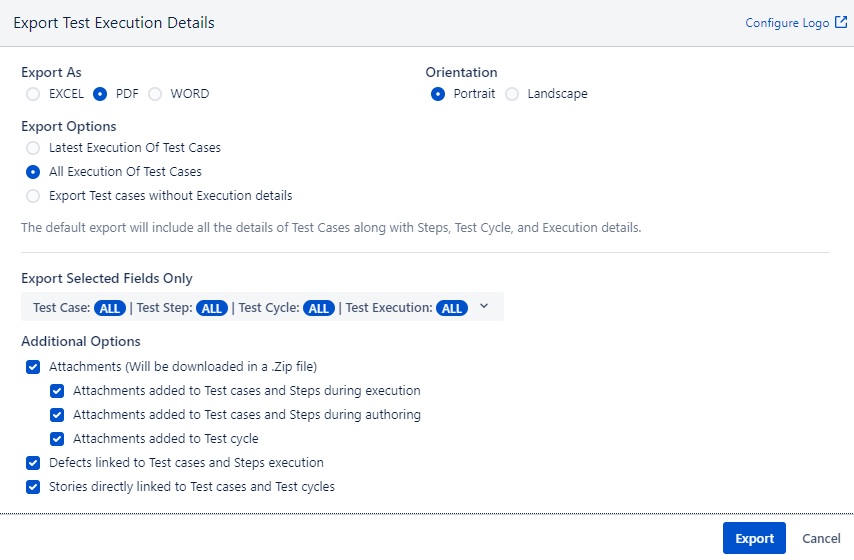Expand the selected fields chevron
The height and width of the screenshot is (560, 854).
click(x=484, y=306)
